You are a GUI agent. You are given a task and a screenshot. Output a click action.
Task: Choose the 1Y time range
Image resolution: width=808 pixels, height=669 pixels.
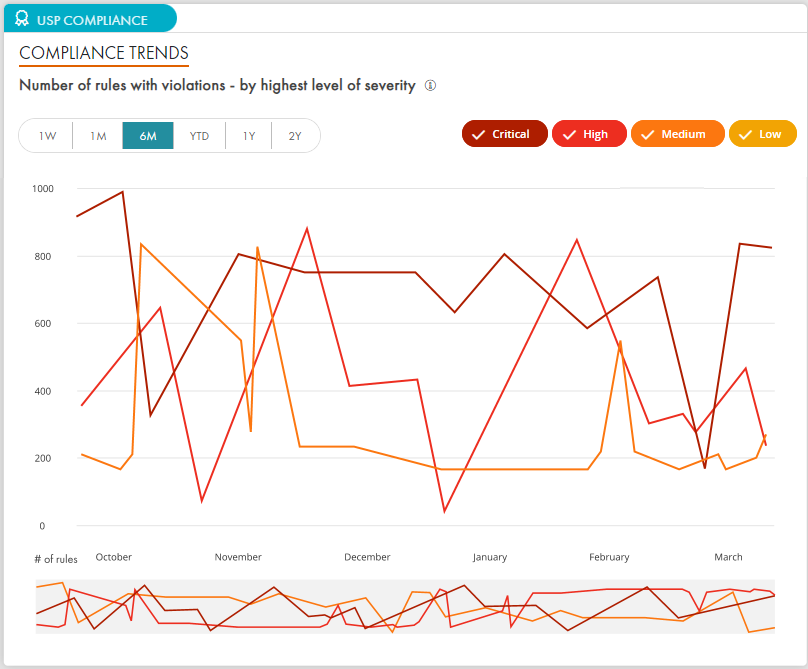tap(249, 136)
